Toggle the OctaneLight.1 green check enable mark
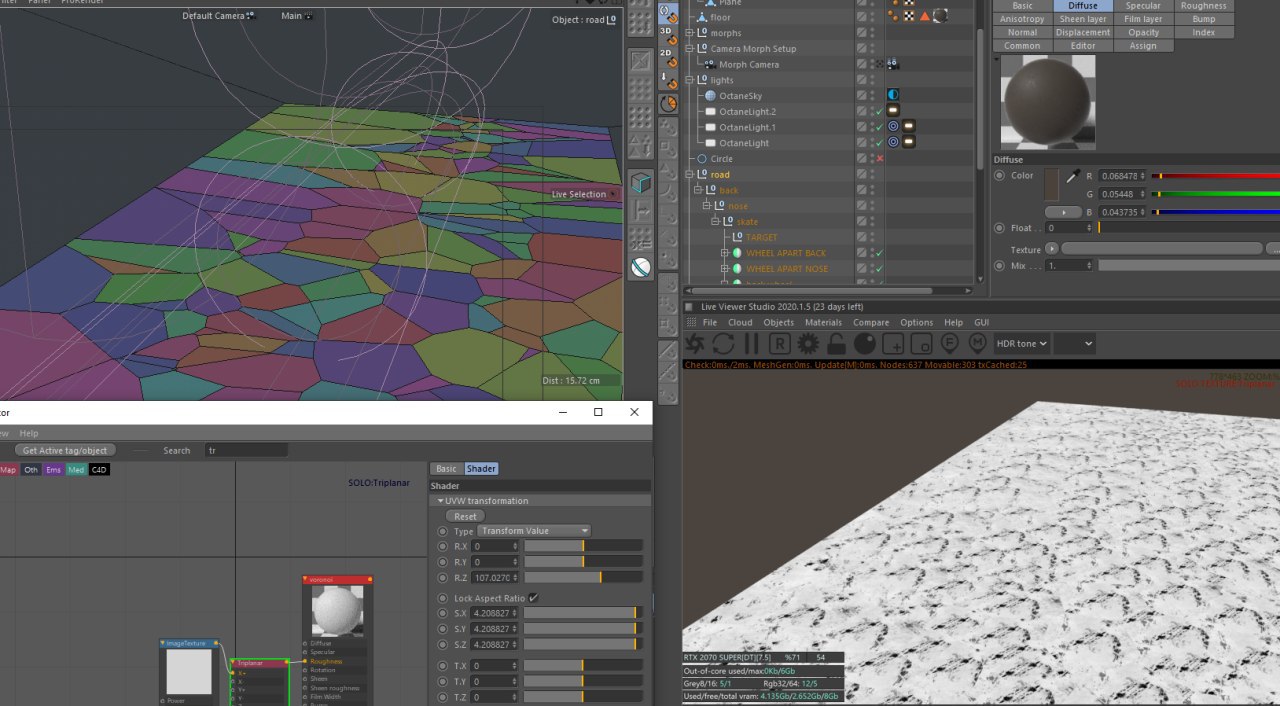 [x=879, y=127]
